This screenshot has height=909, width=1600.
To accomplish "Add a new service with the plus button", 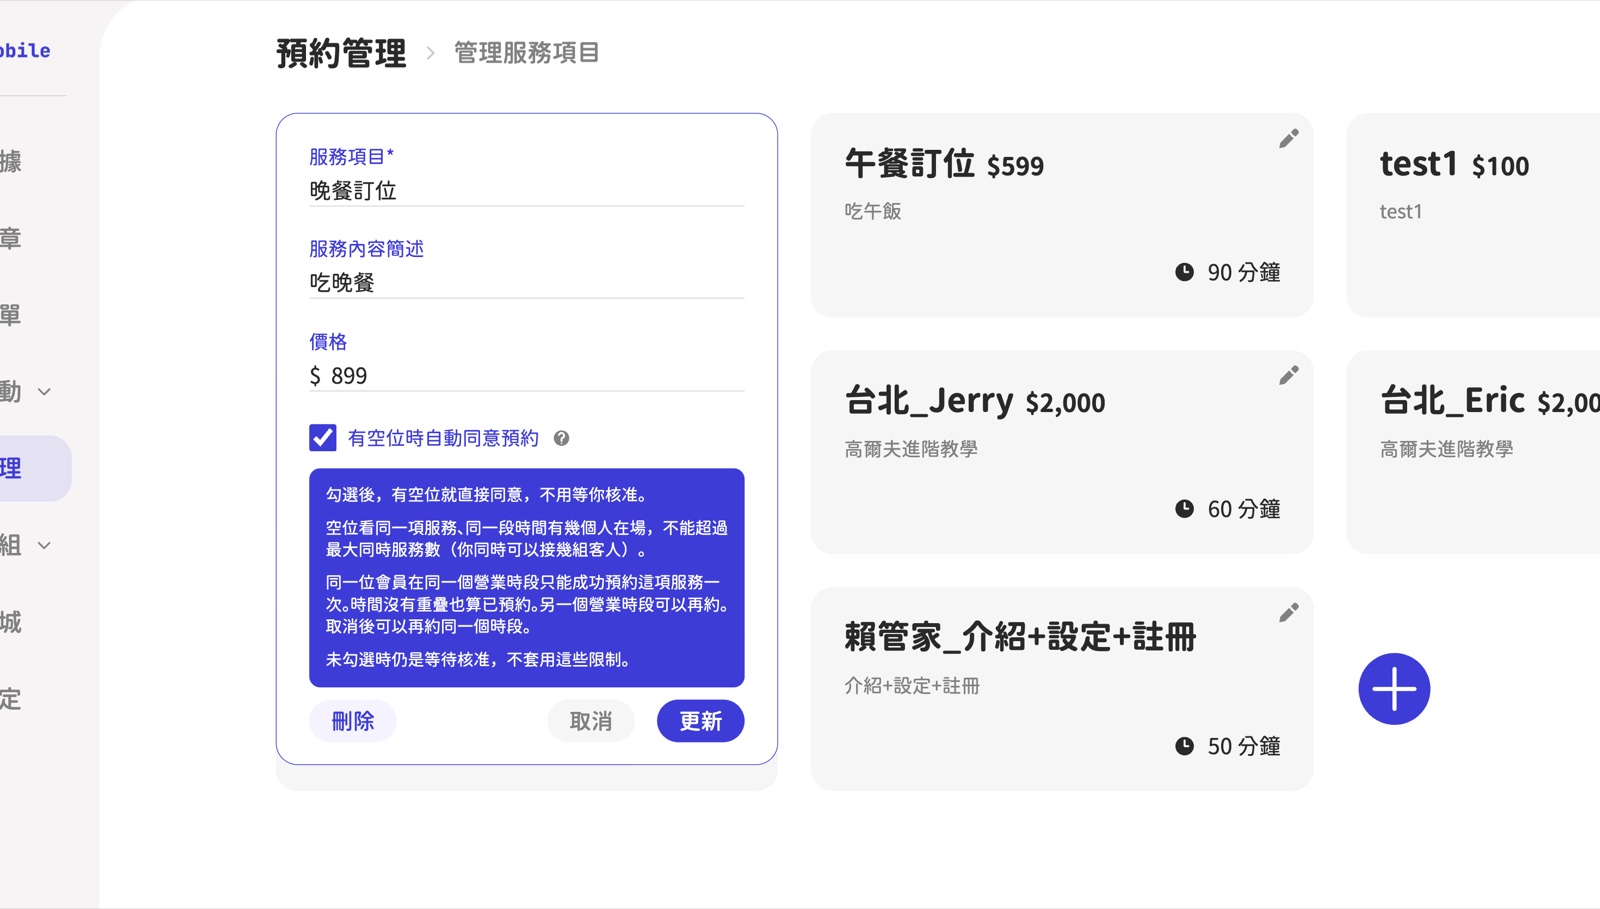I will tap(1394, 689).
